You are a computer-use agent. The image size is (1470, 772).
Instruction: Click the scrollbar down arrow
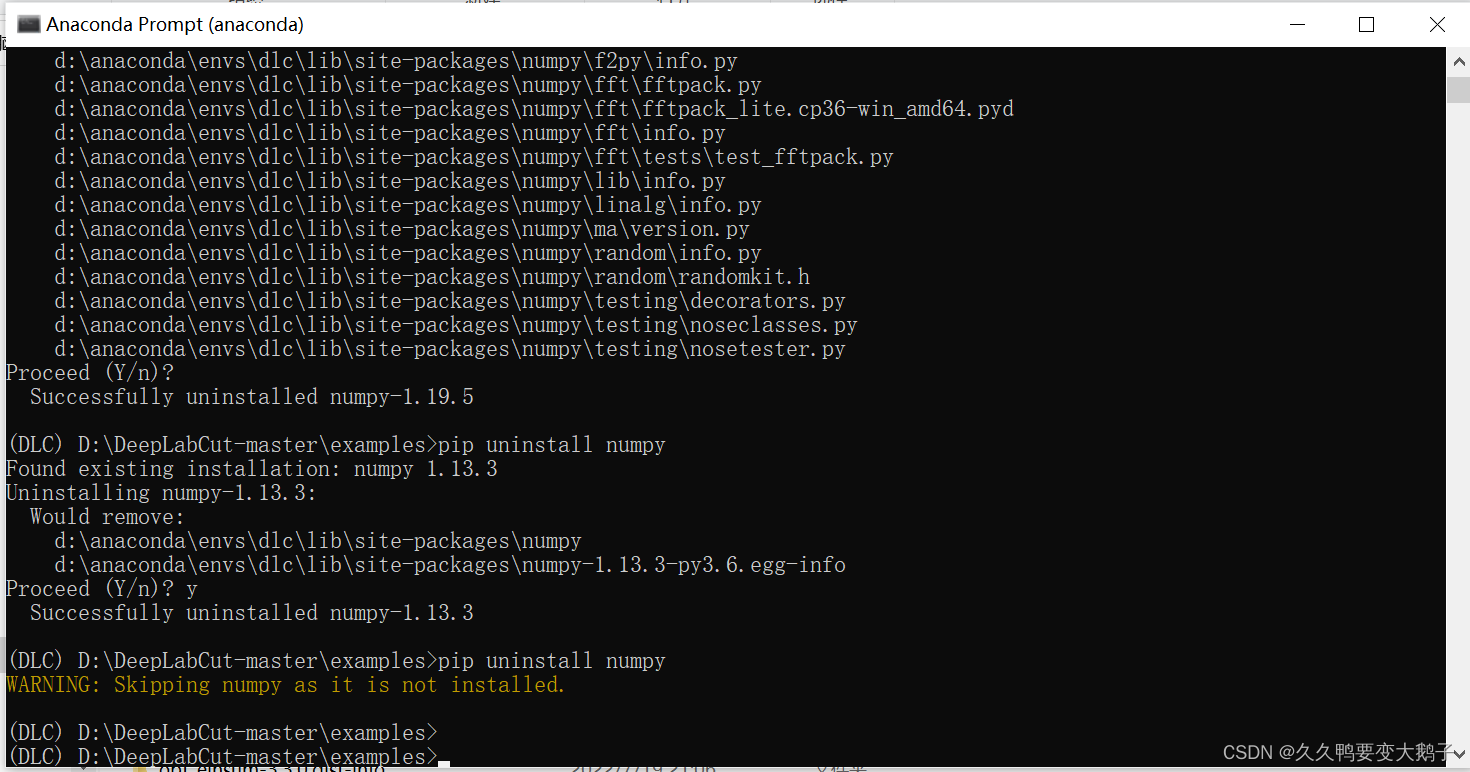click(1458, 756)
